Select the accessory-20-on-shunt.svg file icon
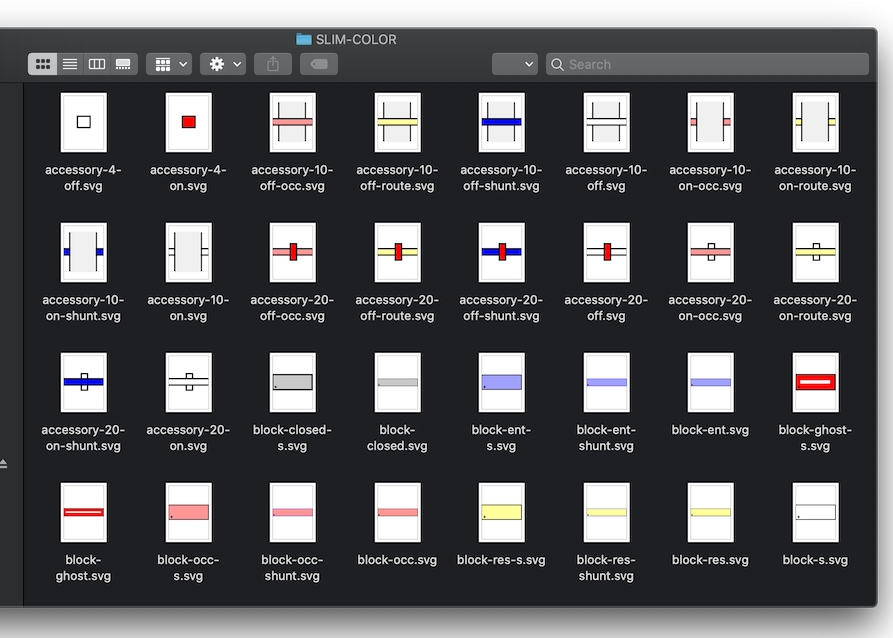 83,382
